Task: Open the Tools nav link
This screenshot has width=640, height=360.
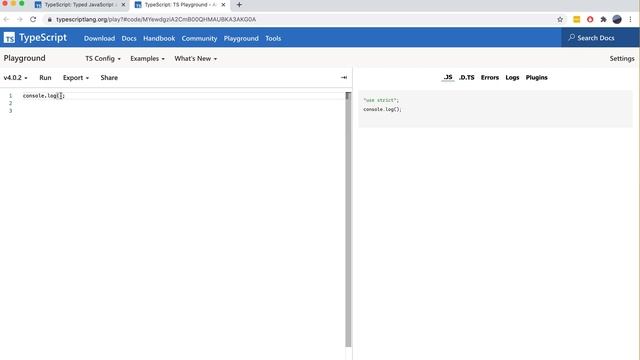Action: point(273,38)
